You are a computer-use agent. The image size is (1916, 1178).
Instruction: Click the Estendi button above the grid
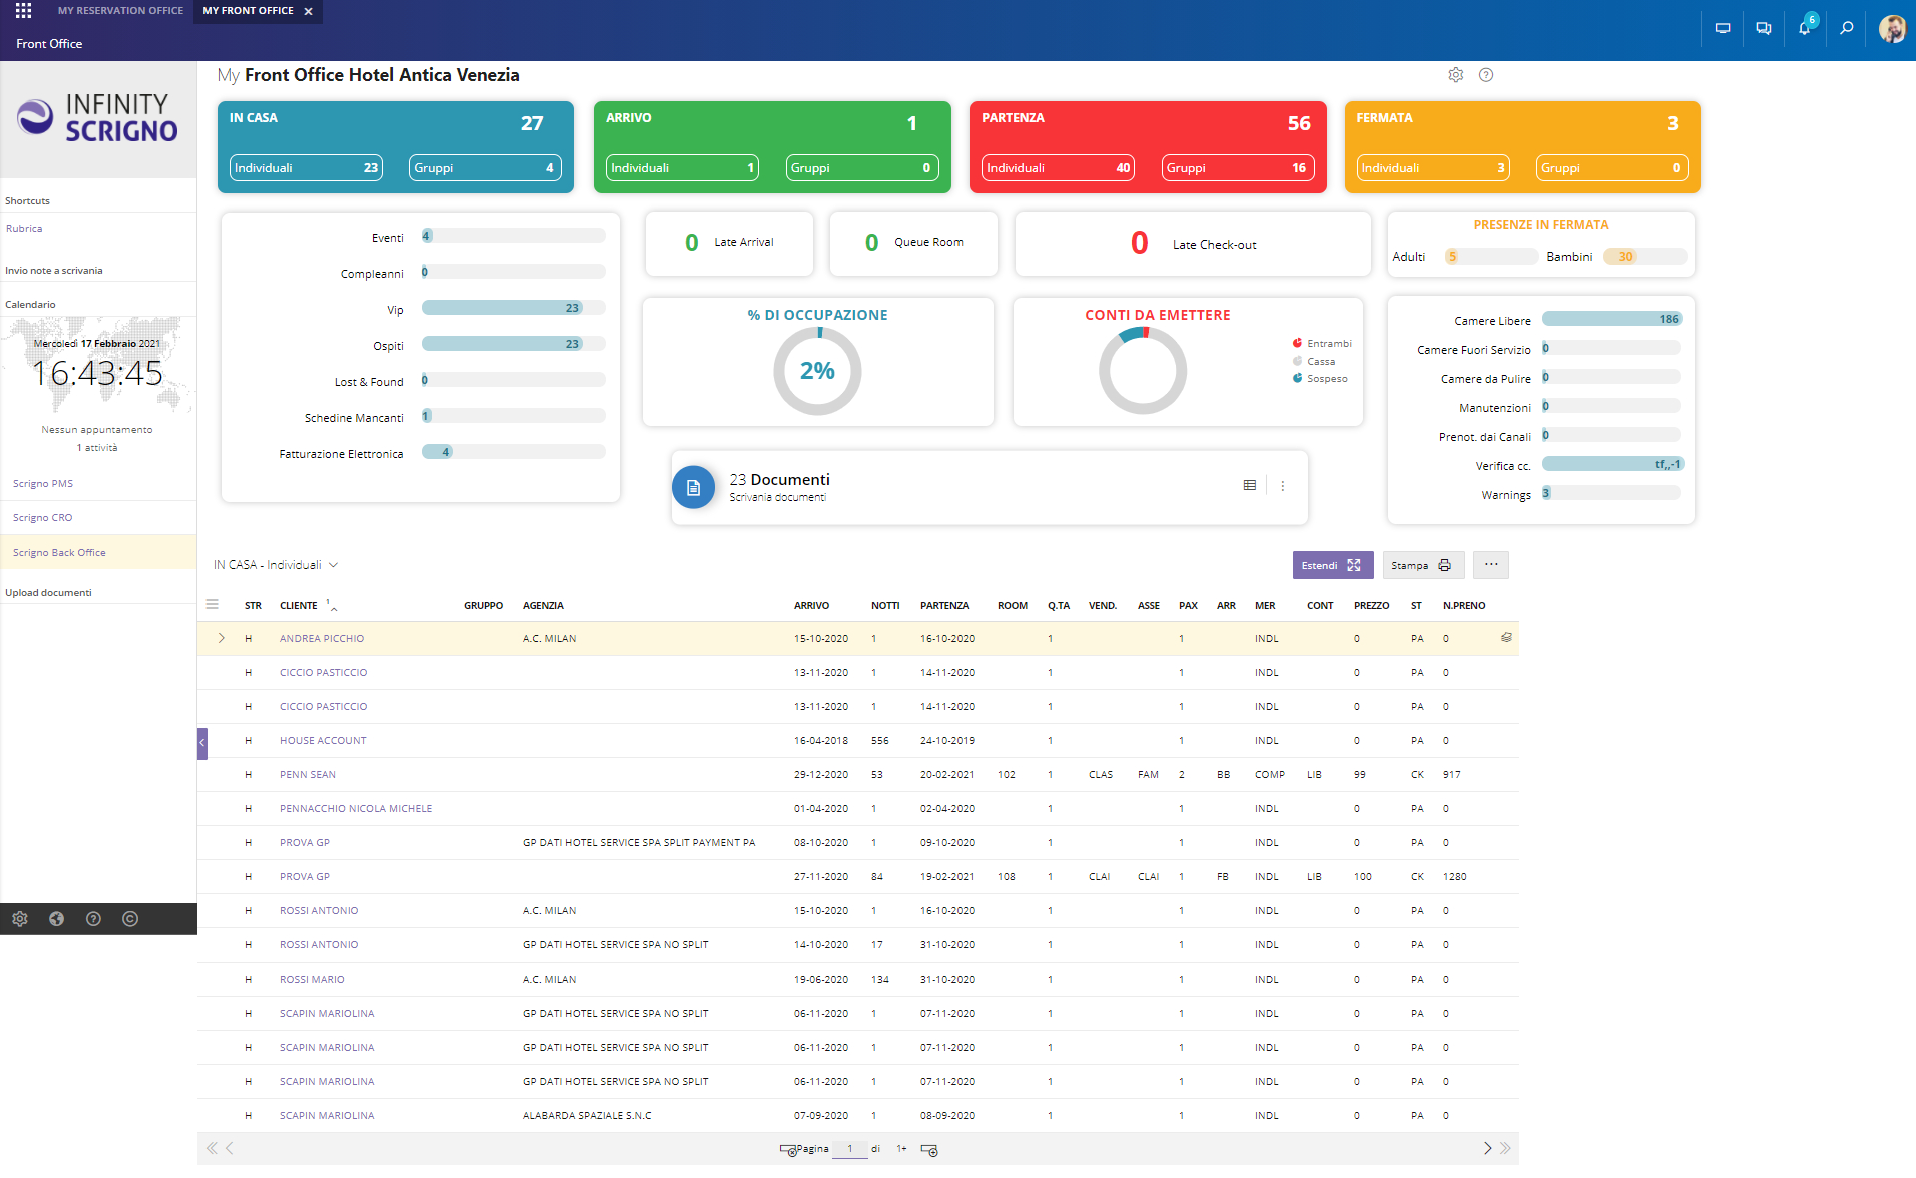(1332, 565)
